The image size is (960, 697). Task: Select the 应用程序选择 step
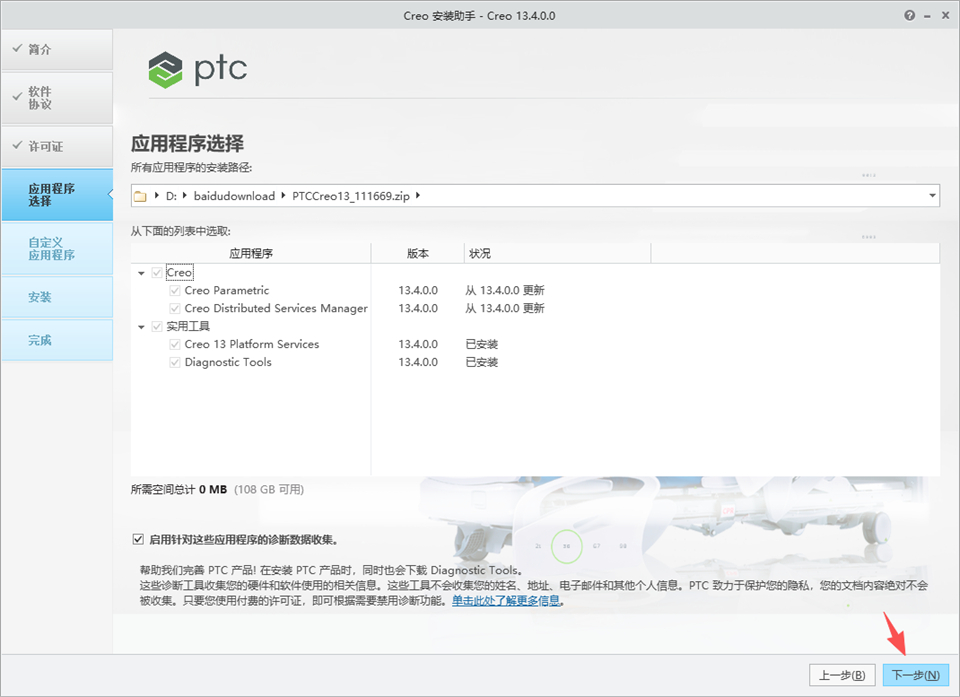pos(57,195)
